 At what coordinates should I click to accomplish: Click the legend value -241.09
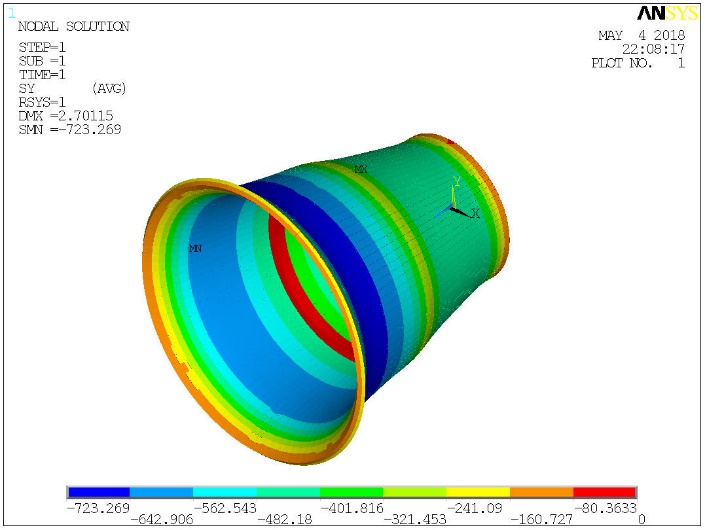[475, 508]
